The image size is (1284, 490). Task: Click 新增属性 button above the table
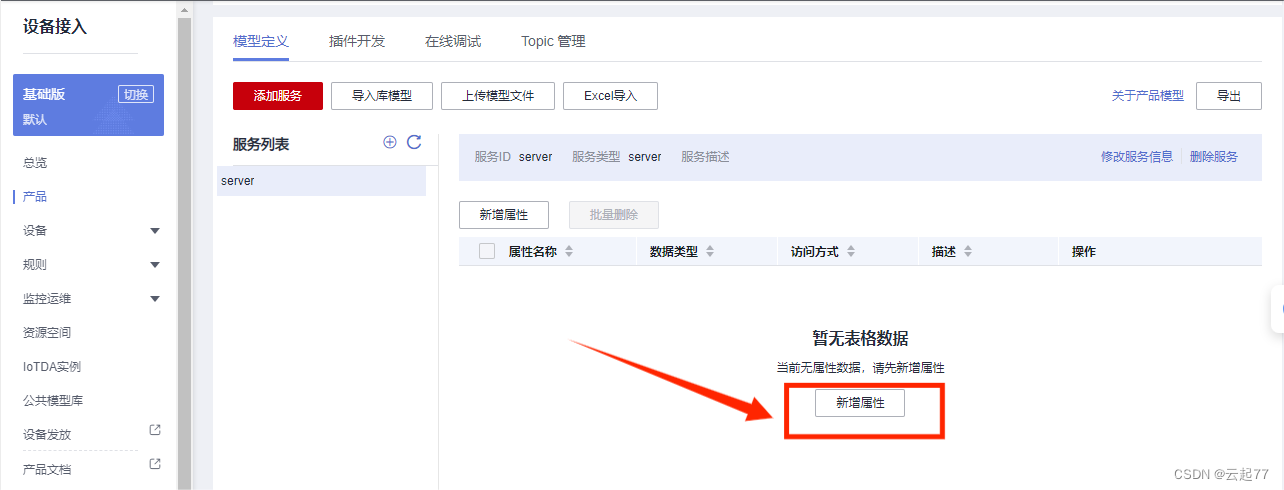504,215
